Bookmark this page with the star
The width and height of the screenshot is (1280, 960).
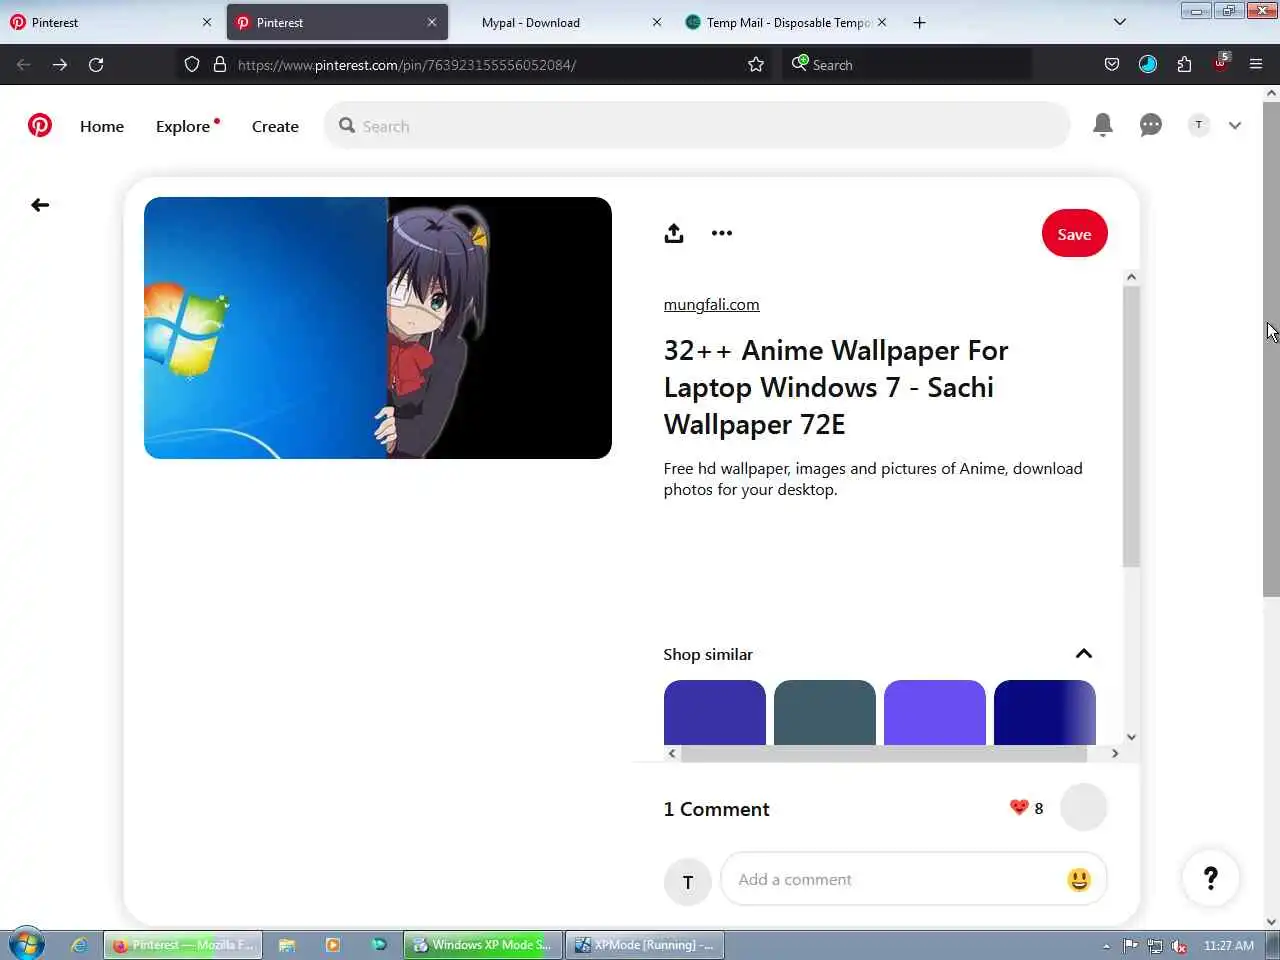[x=756, y=65]
